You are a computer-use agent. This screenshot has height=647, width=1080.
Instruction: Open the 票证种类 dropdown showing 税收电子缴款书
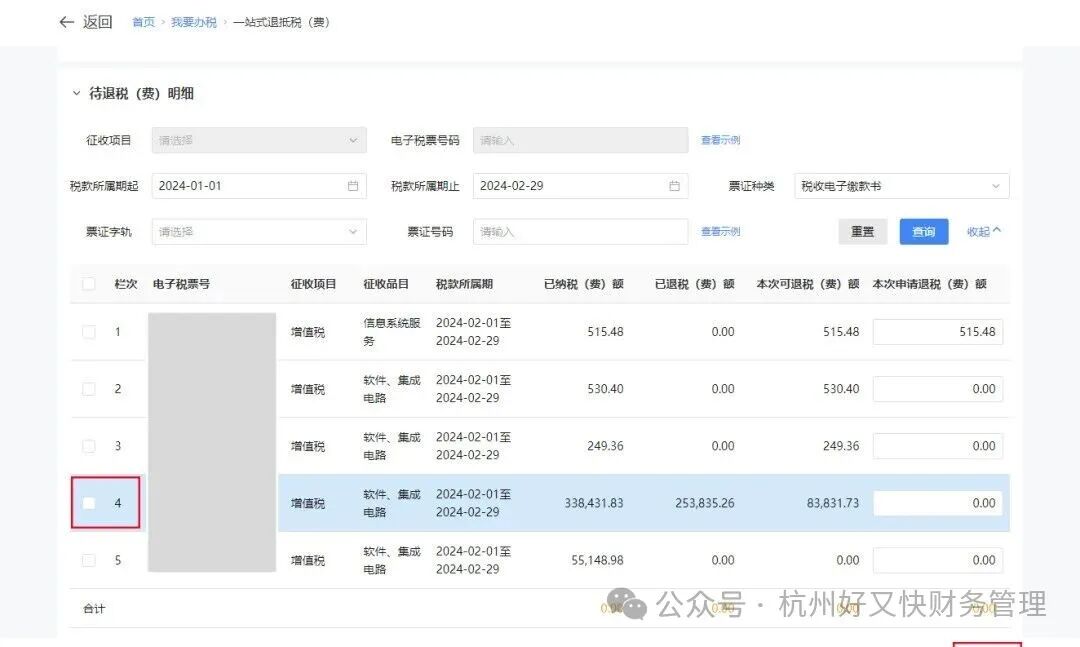[x=899, y=185]
